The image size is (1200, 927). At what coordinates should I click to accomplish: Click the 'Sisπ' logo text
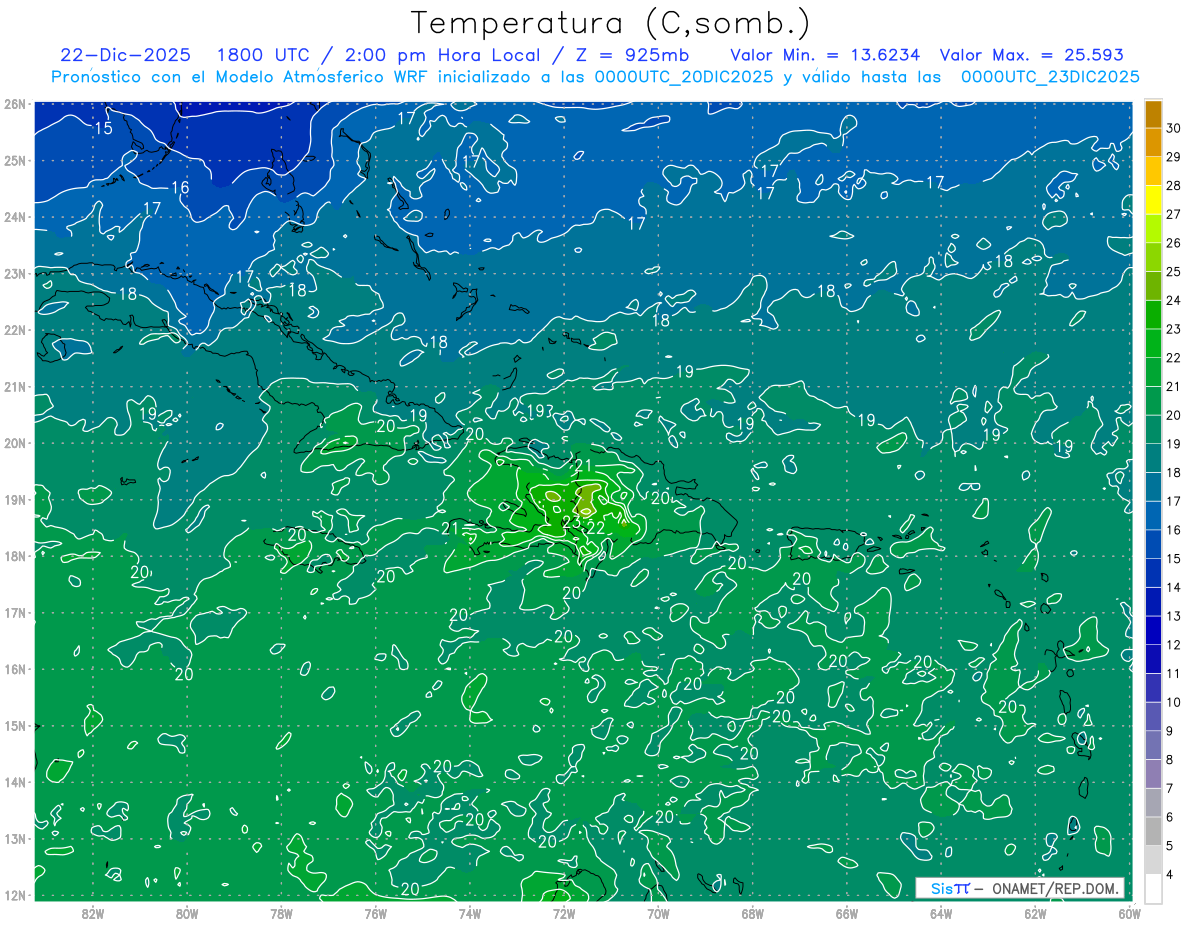(950, 888)
